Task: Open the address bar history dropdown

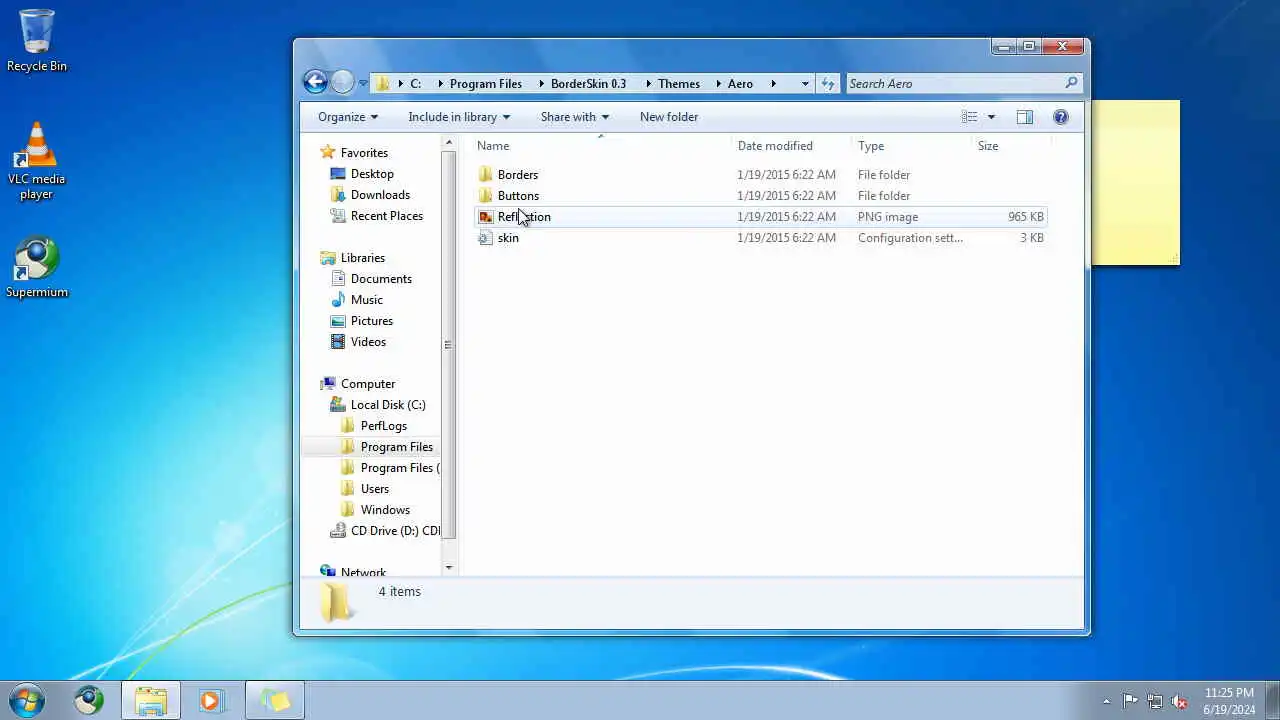Action: [805, 84]
